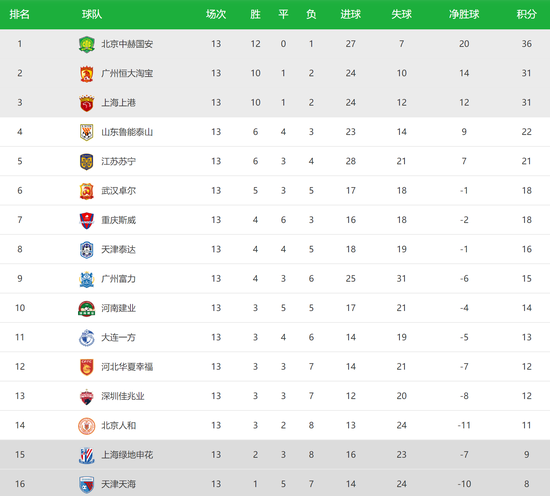Open the 大连一方 team name link

coord(118,338)
